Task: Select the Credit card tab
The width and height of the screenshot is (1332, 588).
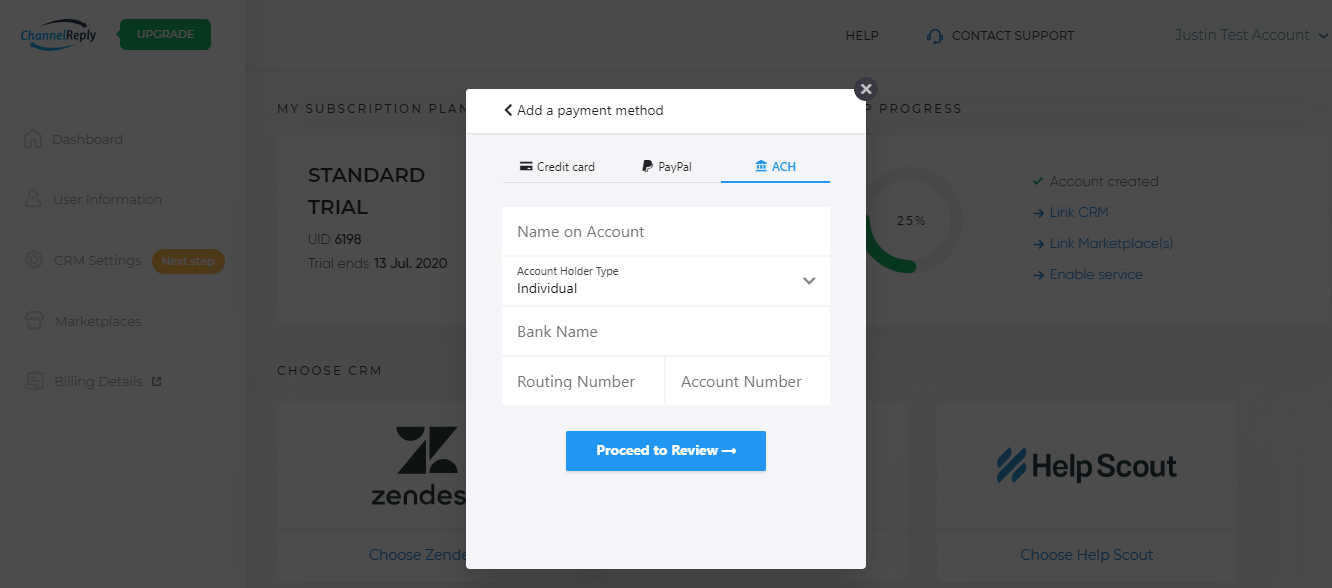Action: tap(557, 166)
